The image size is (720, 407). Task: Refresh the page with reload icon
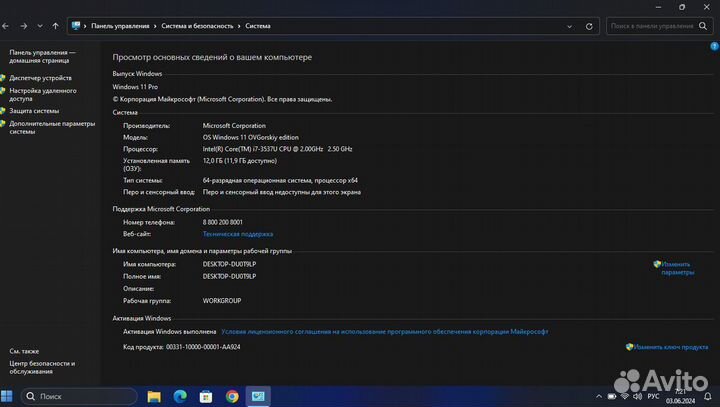(x=589, y=27)
